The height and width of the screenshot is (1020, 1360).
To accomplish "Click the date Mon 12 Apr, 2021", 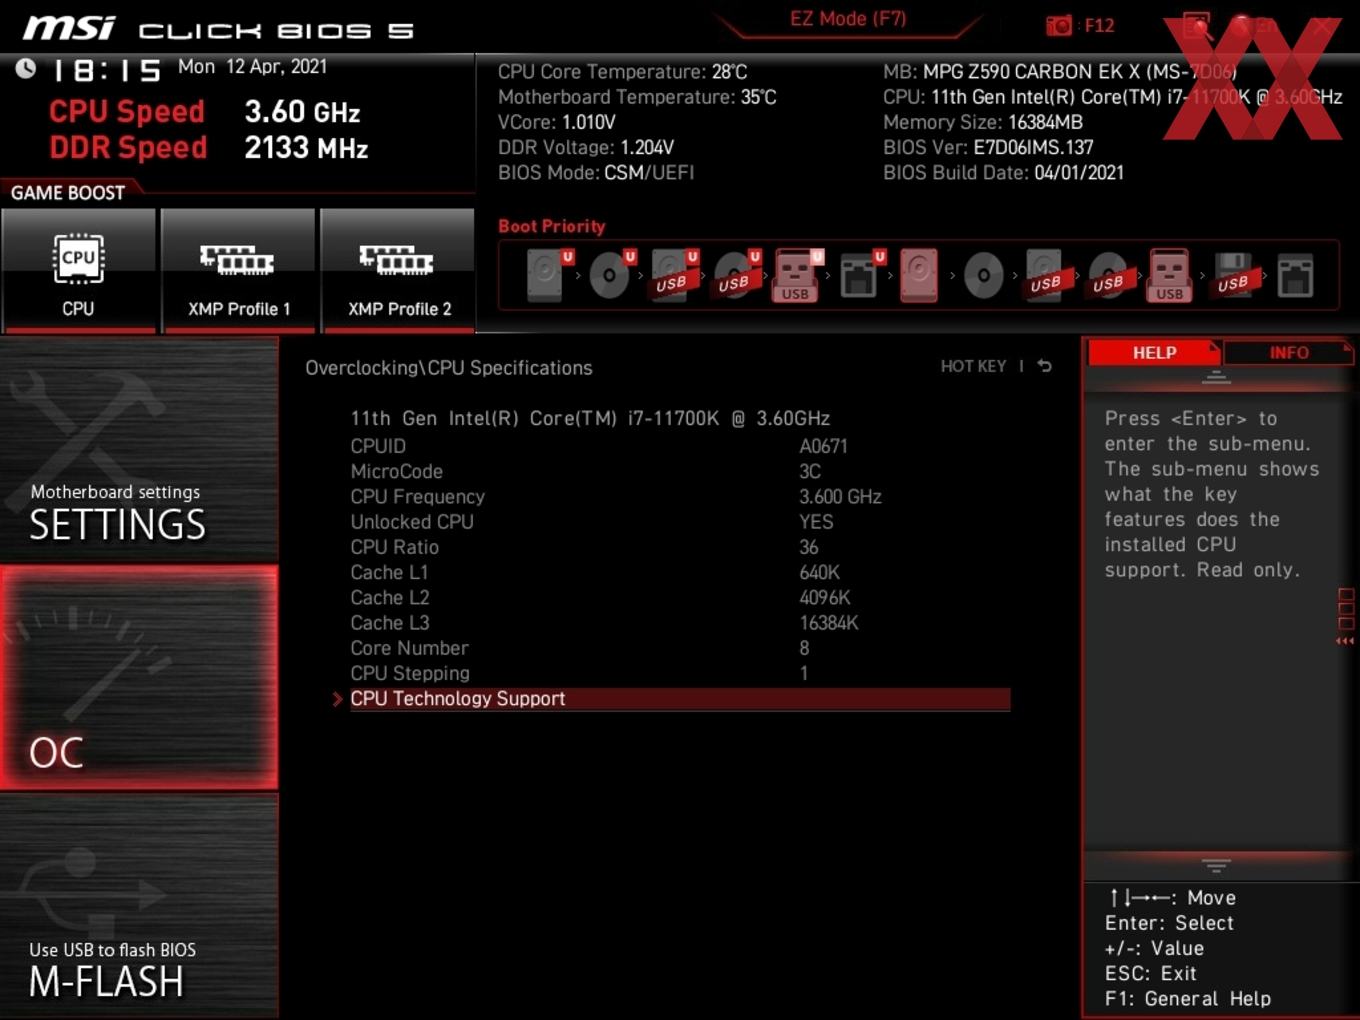I will pos(252,67).
